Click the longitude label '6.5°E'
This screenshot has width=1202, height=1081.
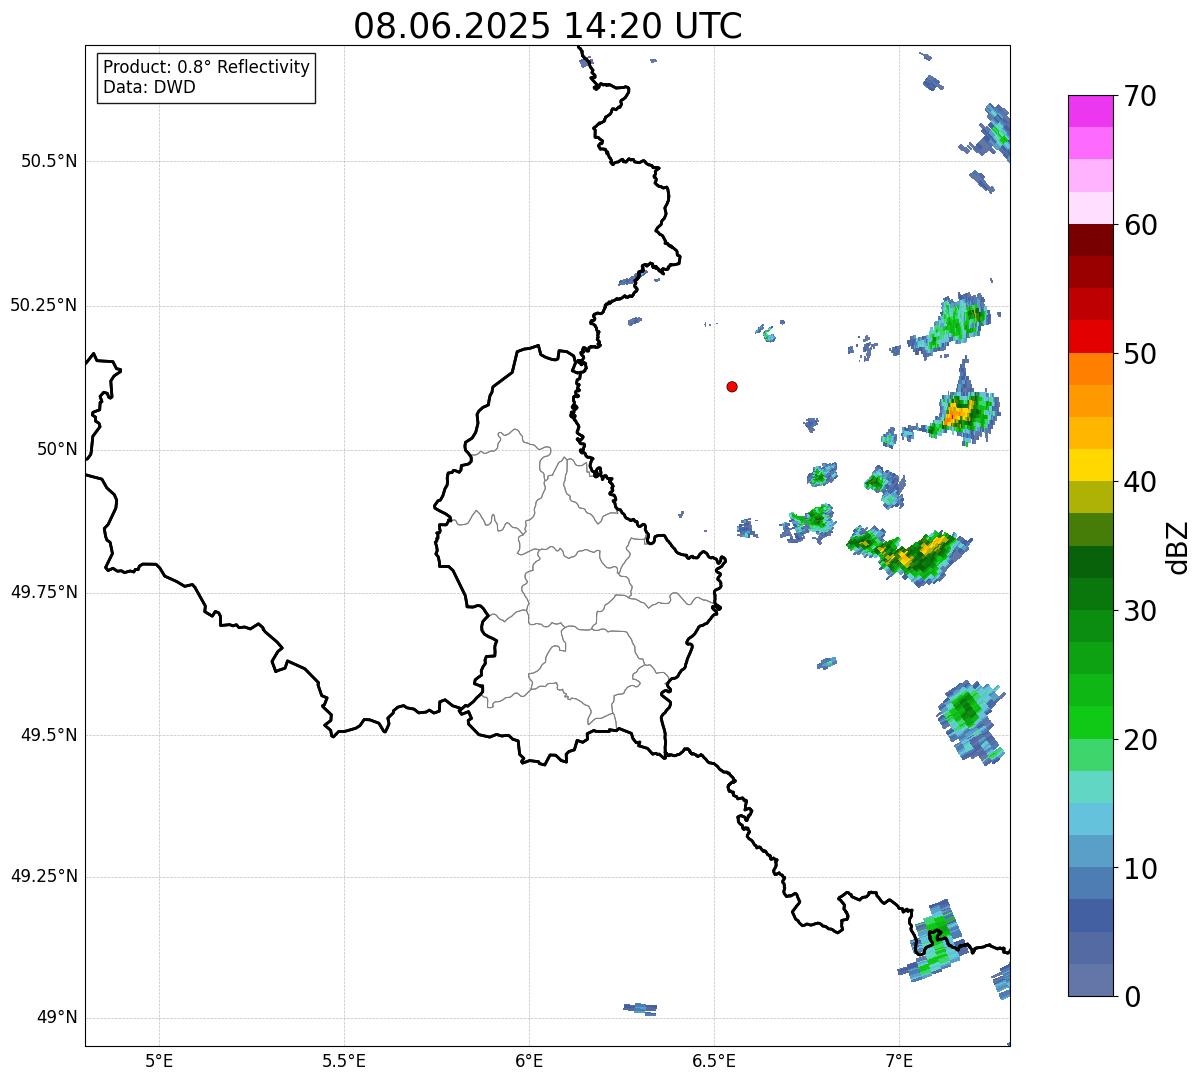click(x=714, y=1060)
